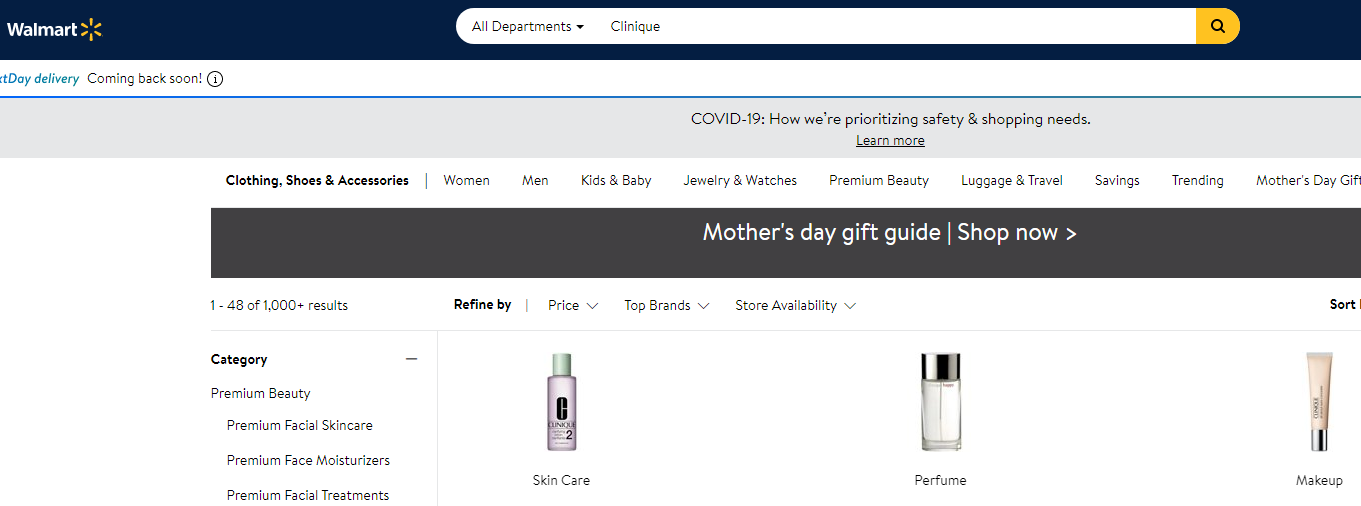Open Luggage & Travel navigation item
The image size is (1361, 506).
tap(1011, 181)
